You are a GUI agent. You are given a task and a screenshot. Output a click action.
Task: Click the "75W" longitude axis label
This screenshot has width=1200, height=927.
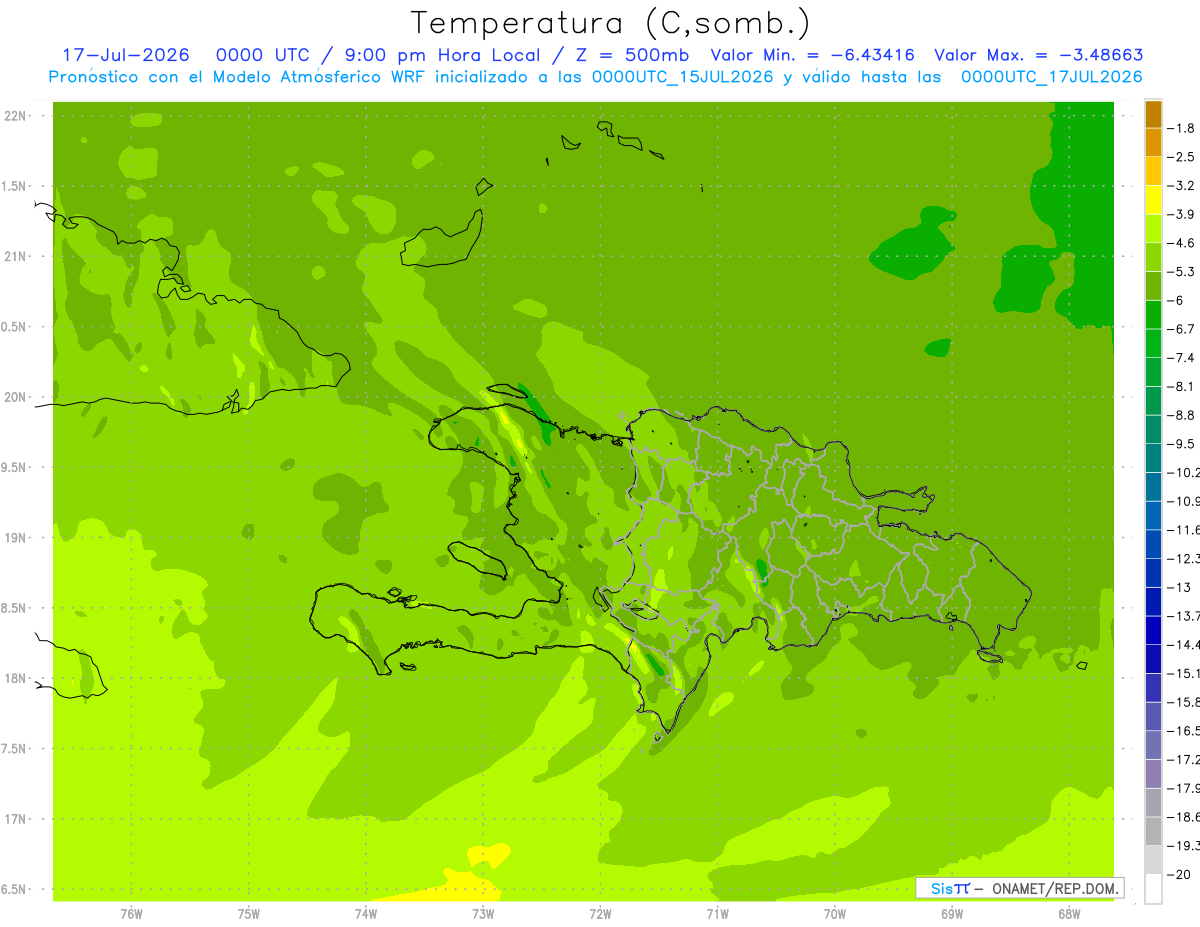[x=248, y=914]
